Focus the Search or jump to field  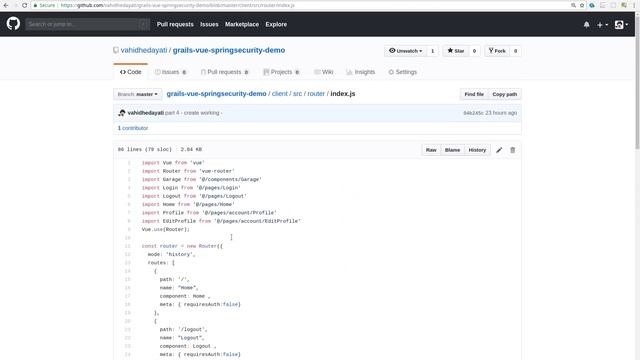[x=87, y=24]
